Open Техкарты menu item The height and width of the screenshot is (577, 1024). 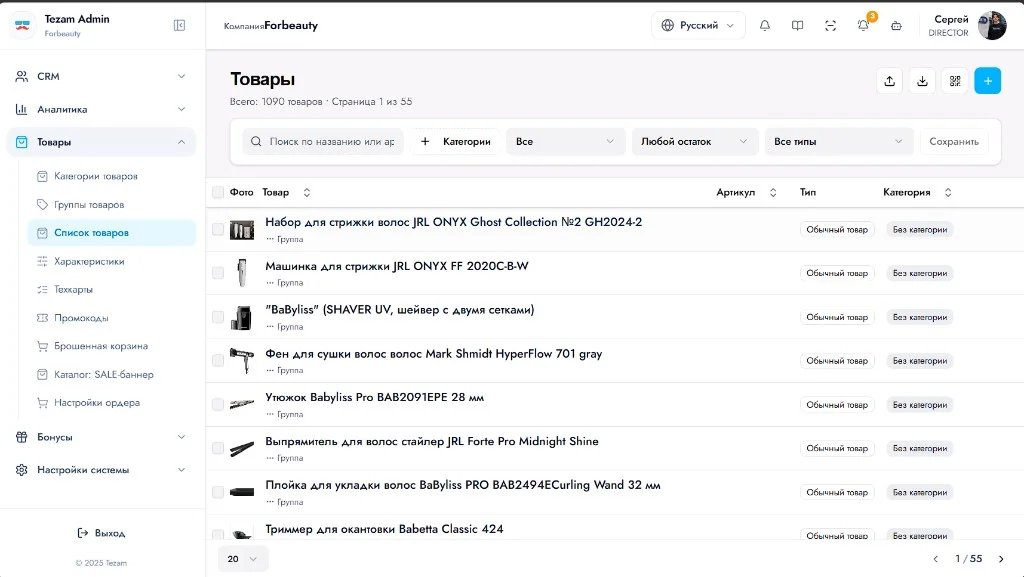click(112, 289)
